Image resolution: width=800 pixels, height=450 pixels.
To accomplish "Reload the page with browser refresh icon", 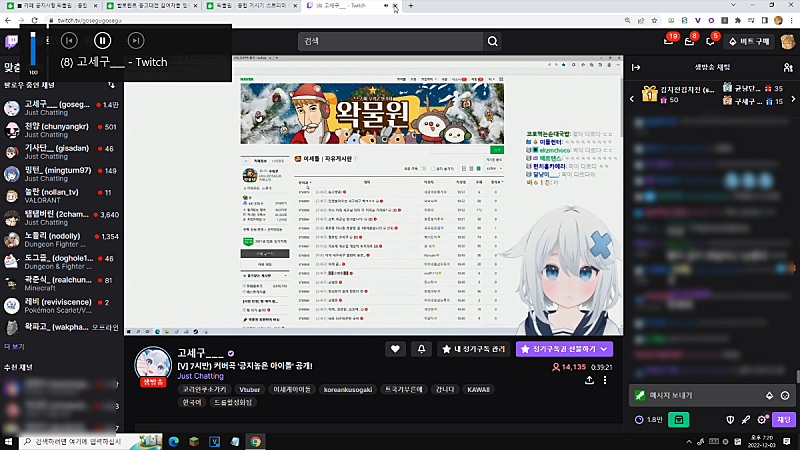I will pyautogui.click(x=34, y=20).
